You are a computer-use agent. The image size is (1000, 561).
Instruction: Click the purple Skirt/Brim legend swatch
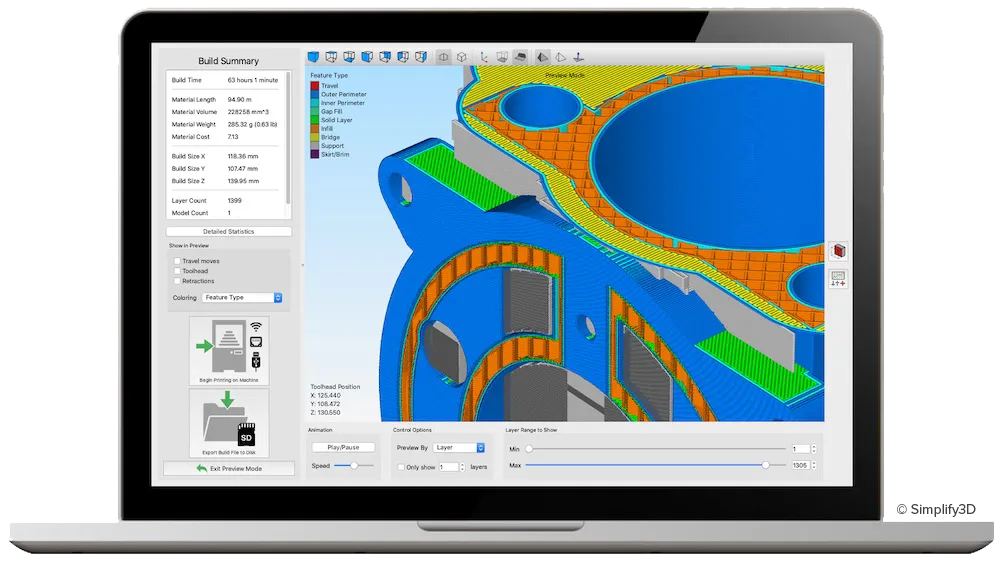point(314,154)
